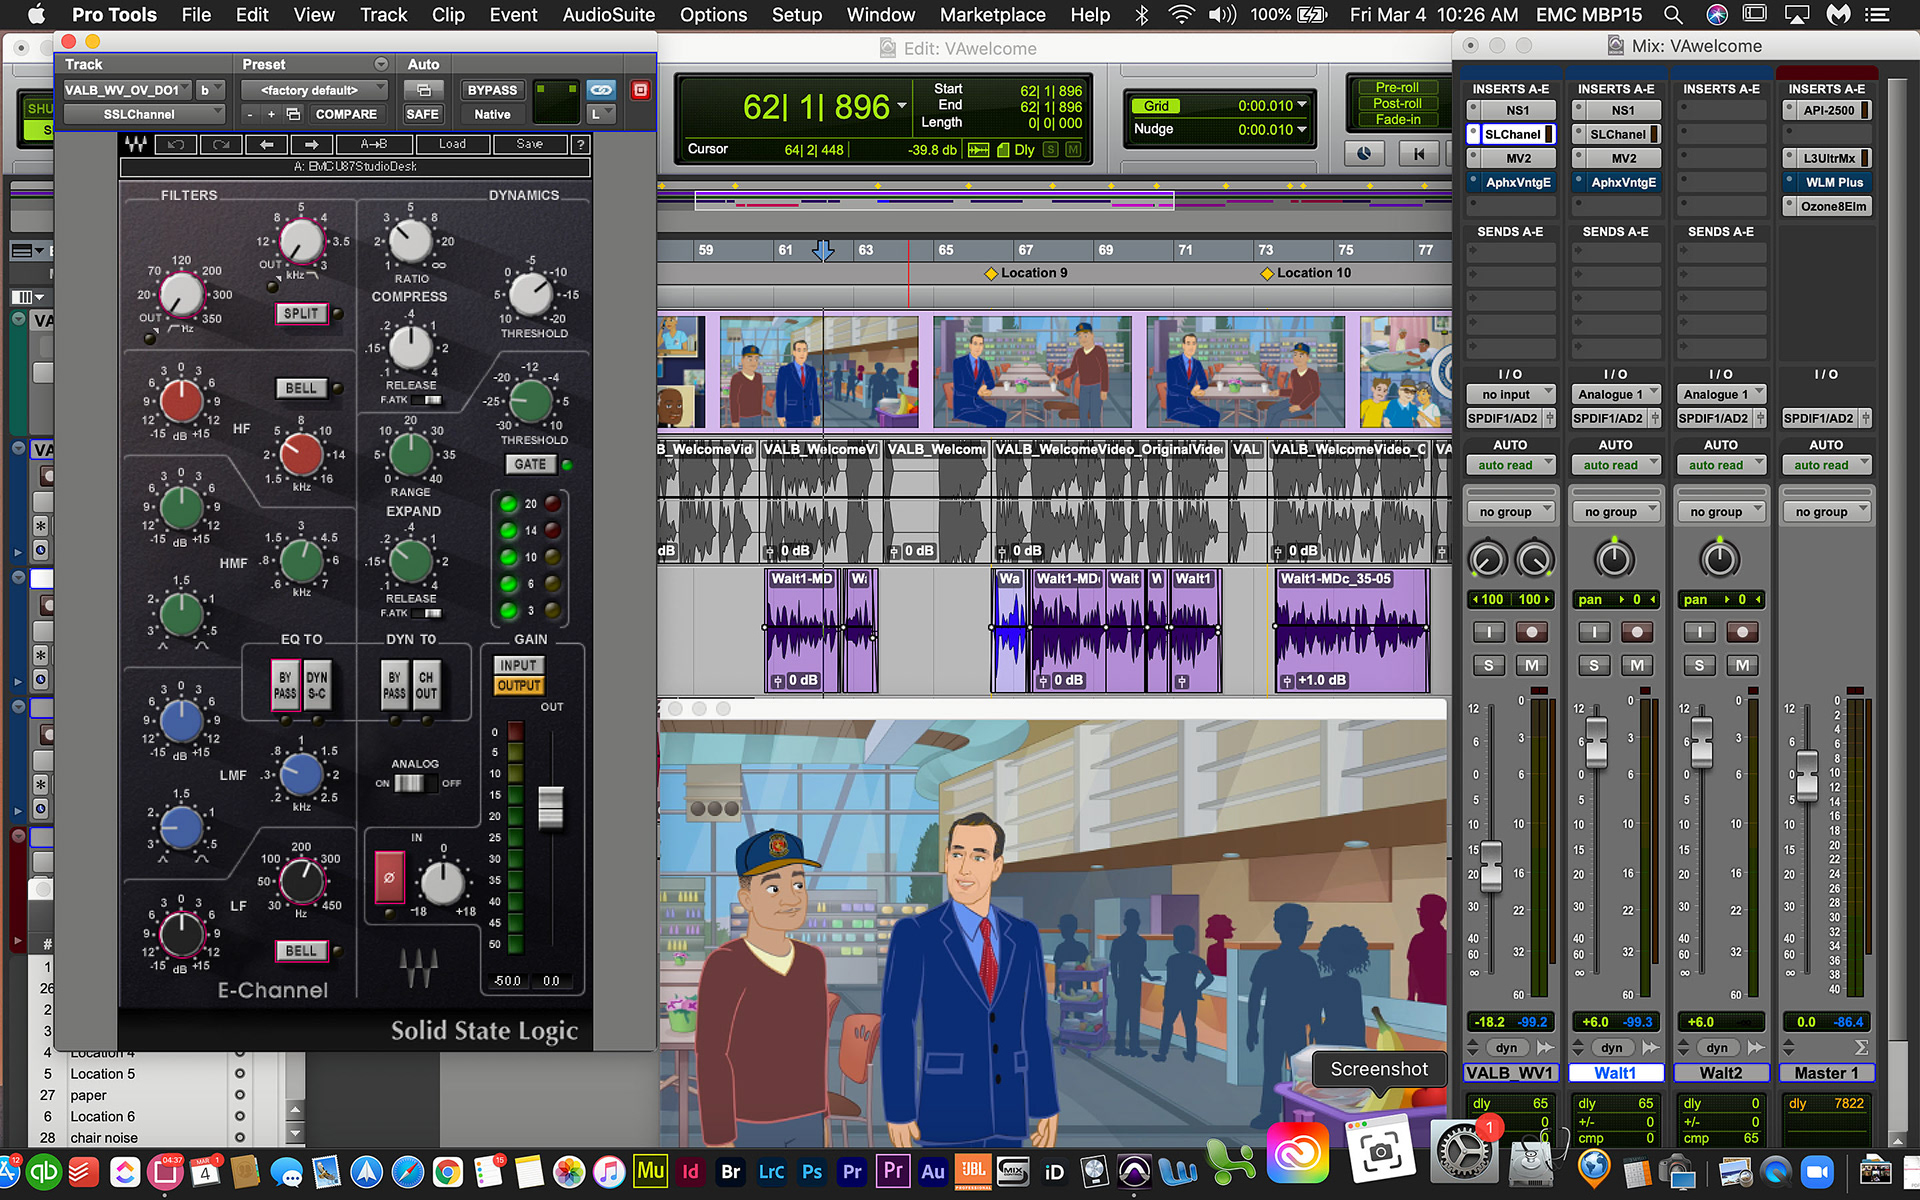Viewport: 1920px width, 1200px height.
Task: Toggle the LF BELL button
Action: coord(301,951)
